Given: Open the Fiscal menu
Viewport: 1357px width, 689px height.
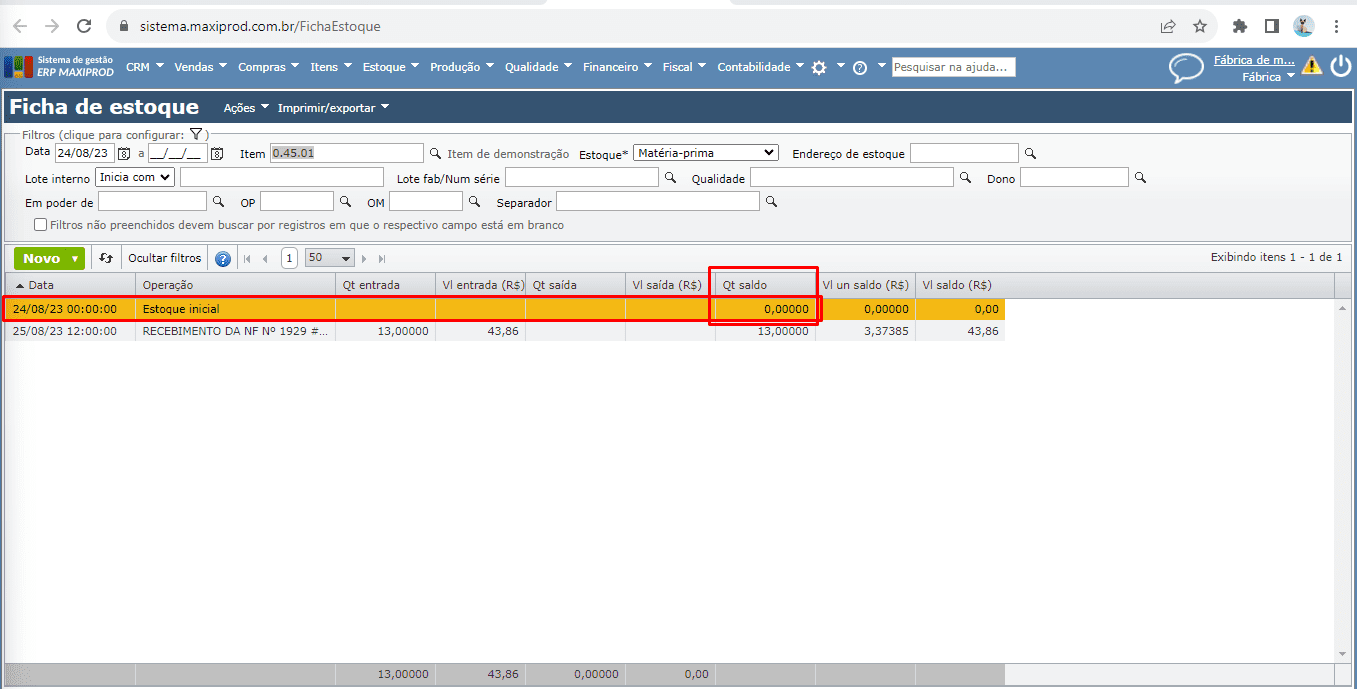Looking at the screenshot, I should [684, 67].
